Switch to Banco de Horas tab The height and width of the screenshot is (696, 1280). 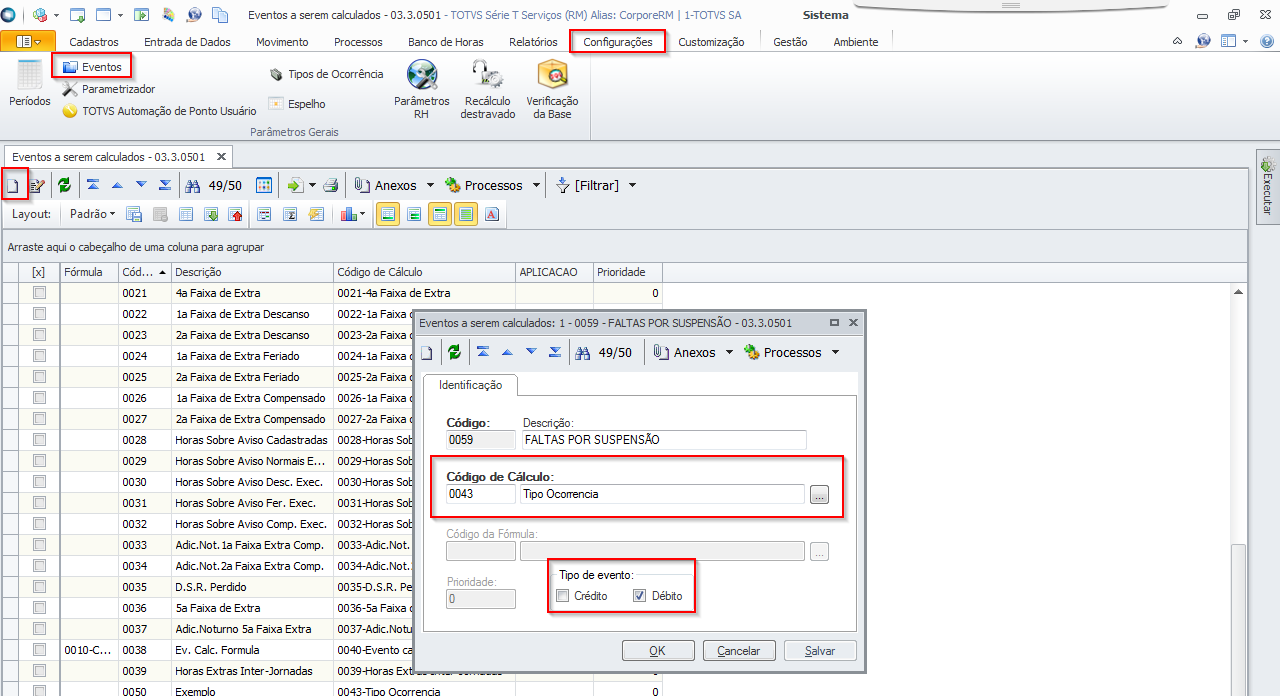(x=445, y=42)
